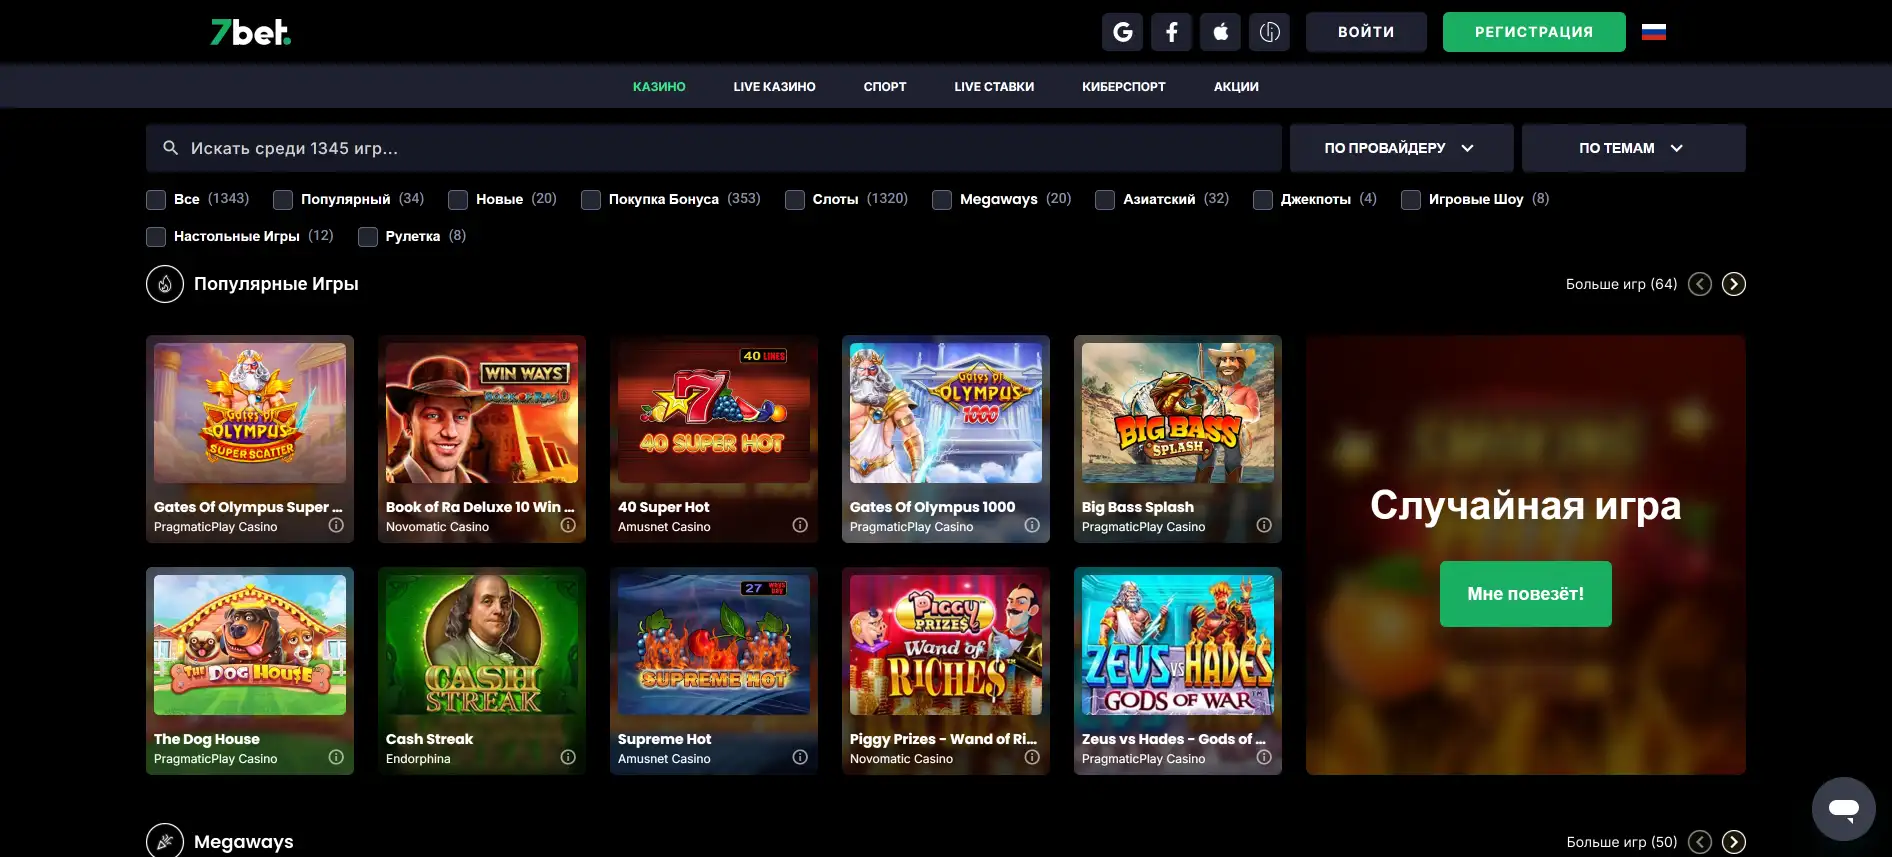The height and width of the screenshot is (857, 1892).
Task: Go to previous Megaways games page
Action: click(1700, 842)
